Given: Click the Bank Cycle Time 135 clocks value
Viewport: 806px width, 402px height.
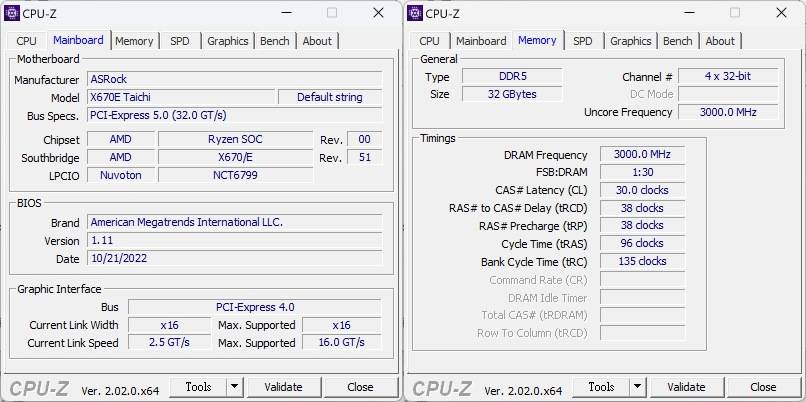Looking at the screenshot, I should tap(642, 262).
